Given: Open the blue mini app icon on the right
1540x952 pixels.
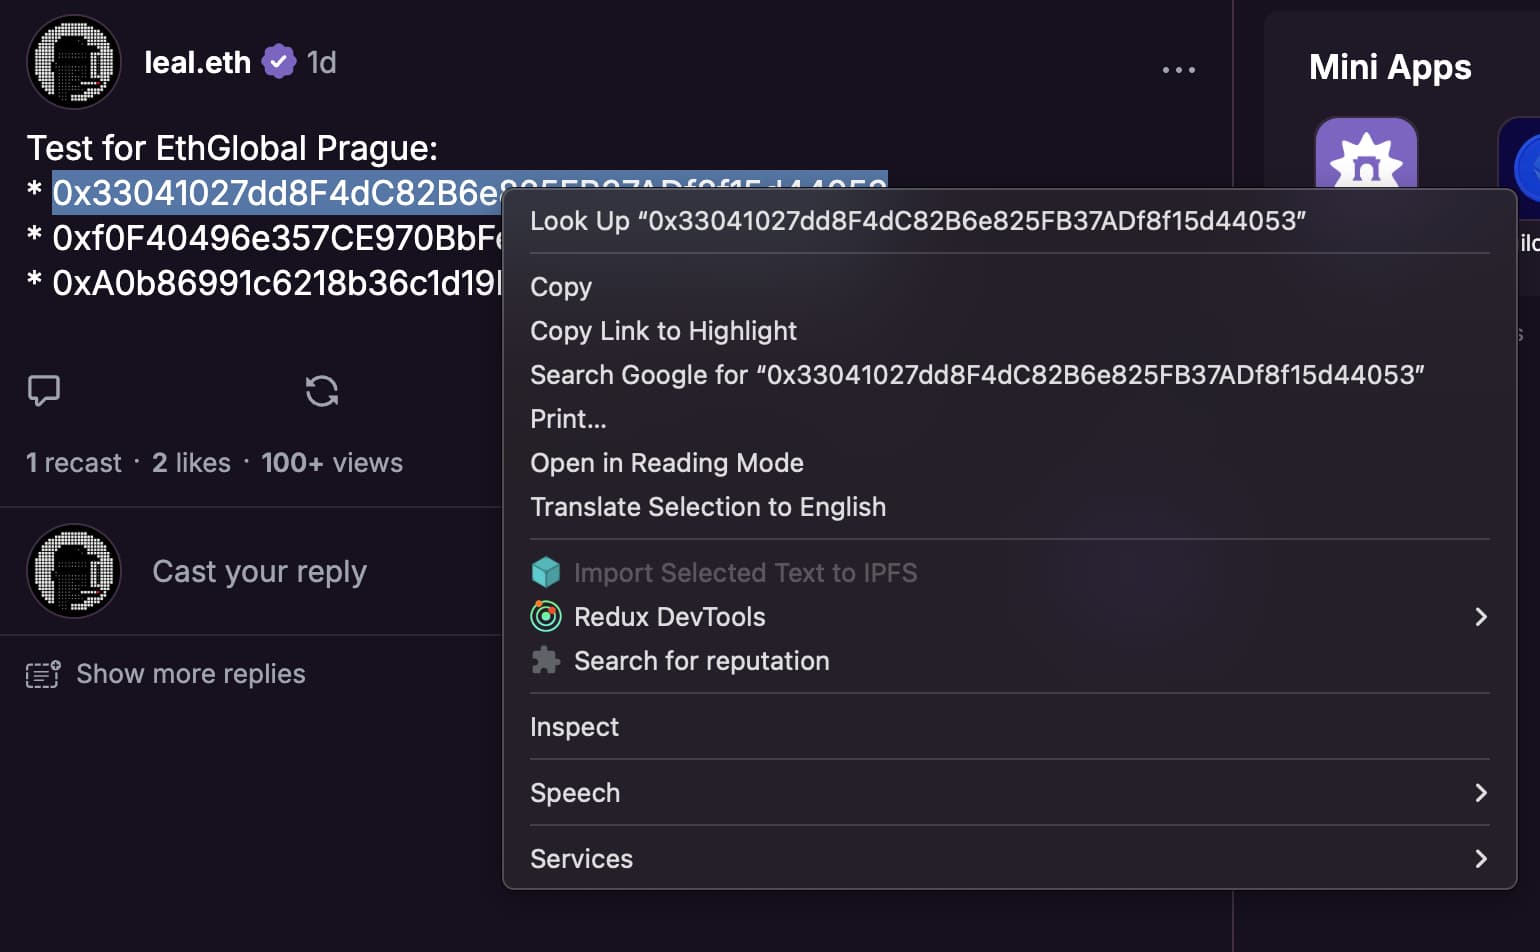Looking at the screenshot, I should 1528,168.
